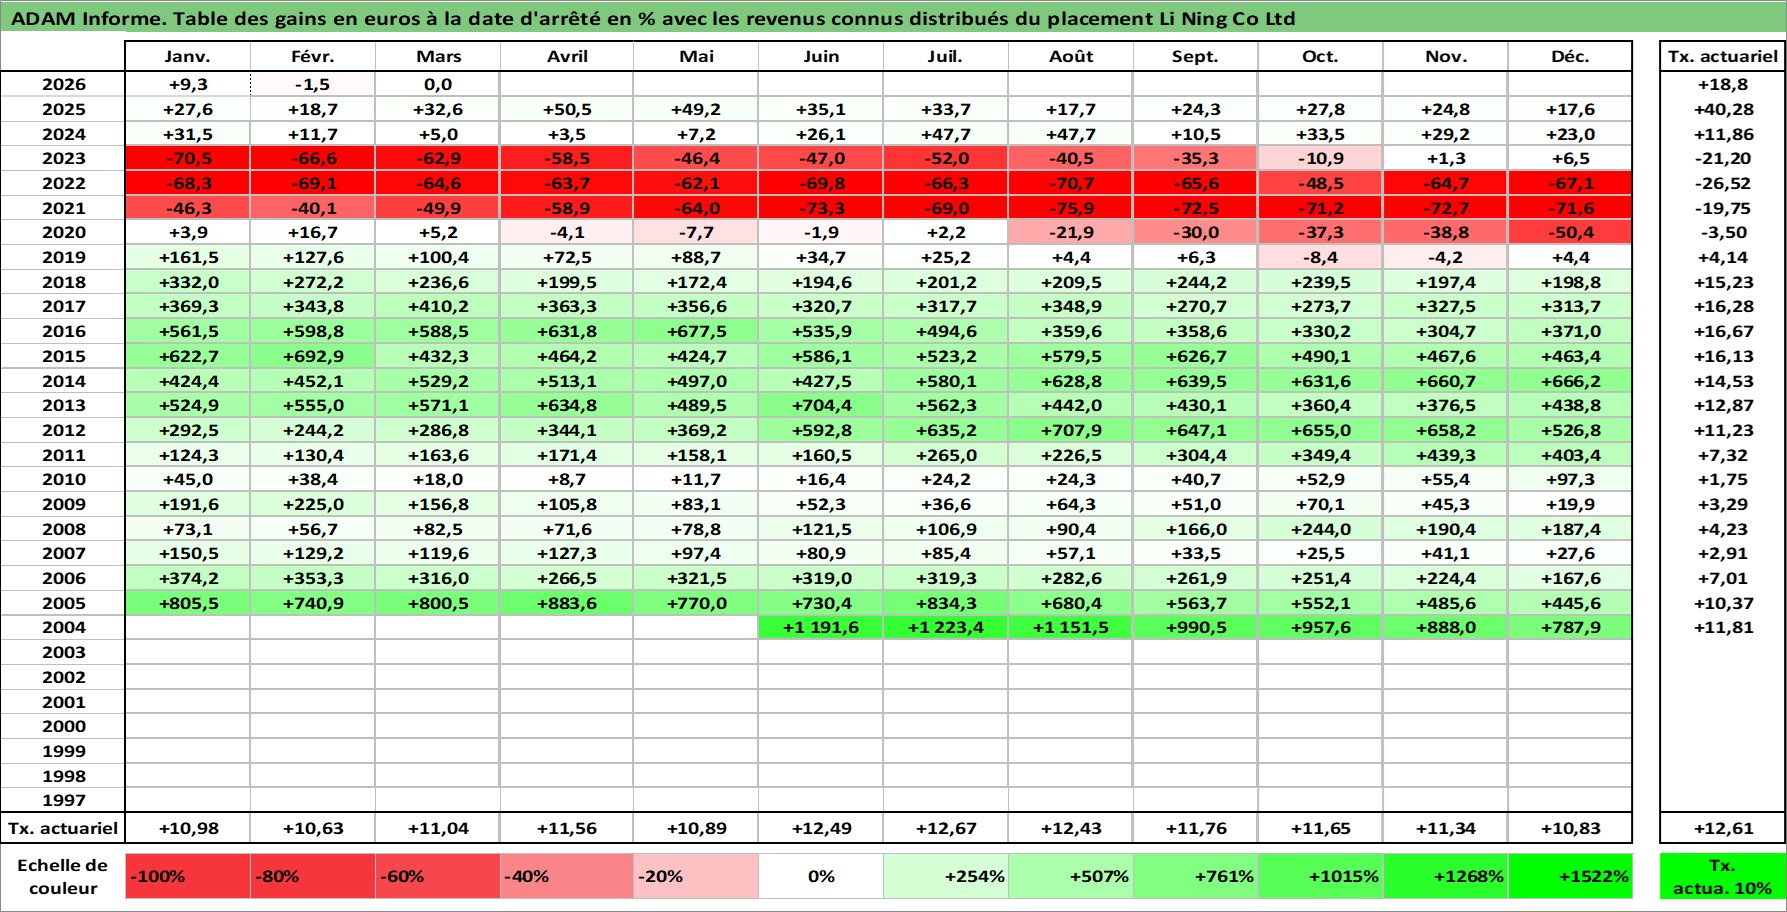Select the 1997 row label

pos(63,800)
